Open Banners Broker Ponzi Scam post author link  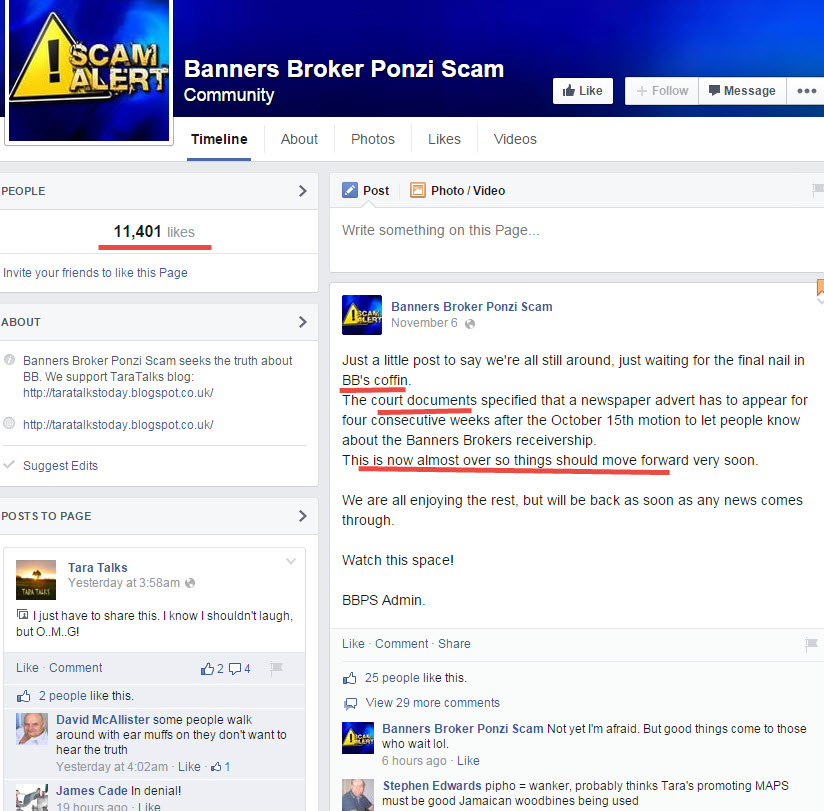coord(471,306)
